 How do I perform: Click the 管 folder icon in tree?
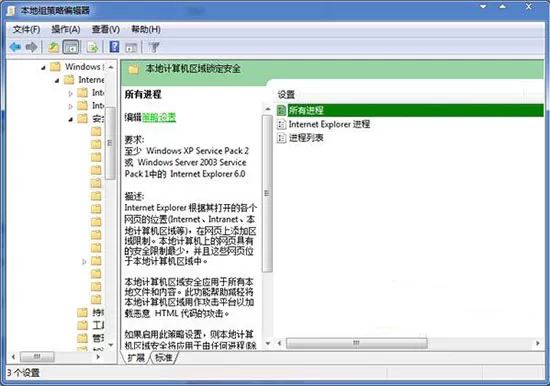[x=82, y=338]
